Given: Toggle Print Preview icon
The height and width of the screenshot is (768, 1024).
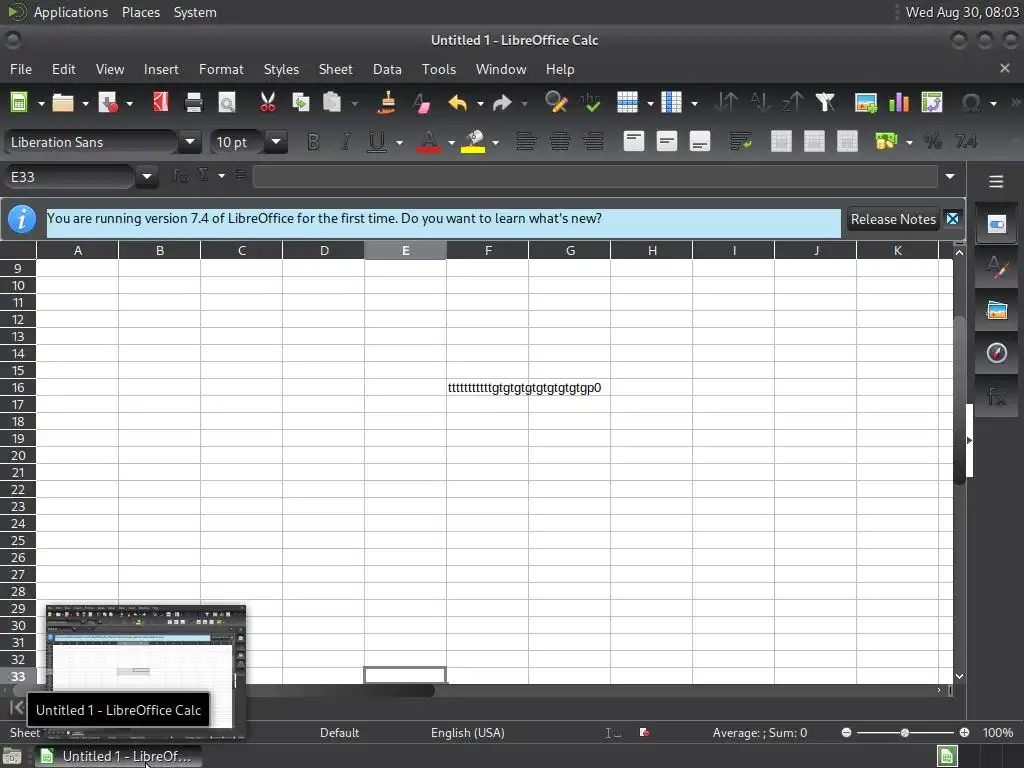Looking at the screenshot, I should [x=227, y=103].
